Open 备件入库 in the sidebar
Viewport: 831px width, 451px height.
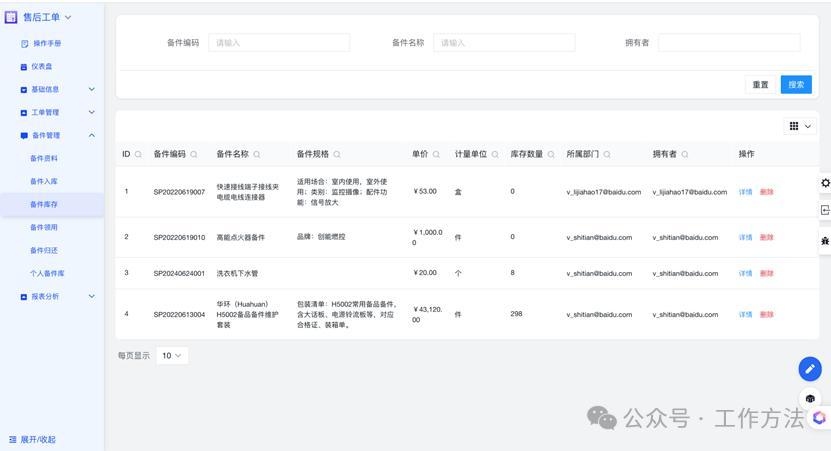pos(44,181)
